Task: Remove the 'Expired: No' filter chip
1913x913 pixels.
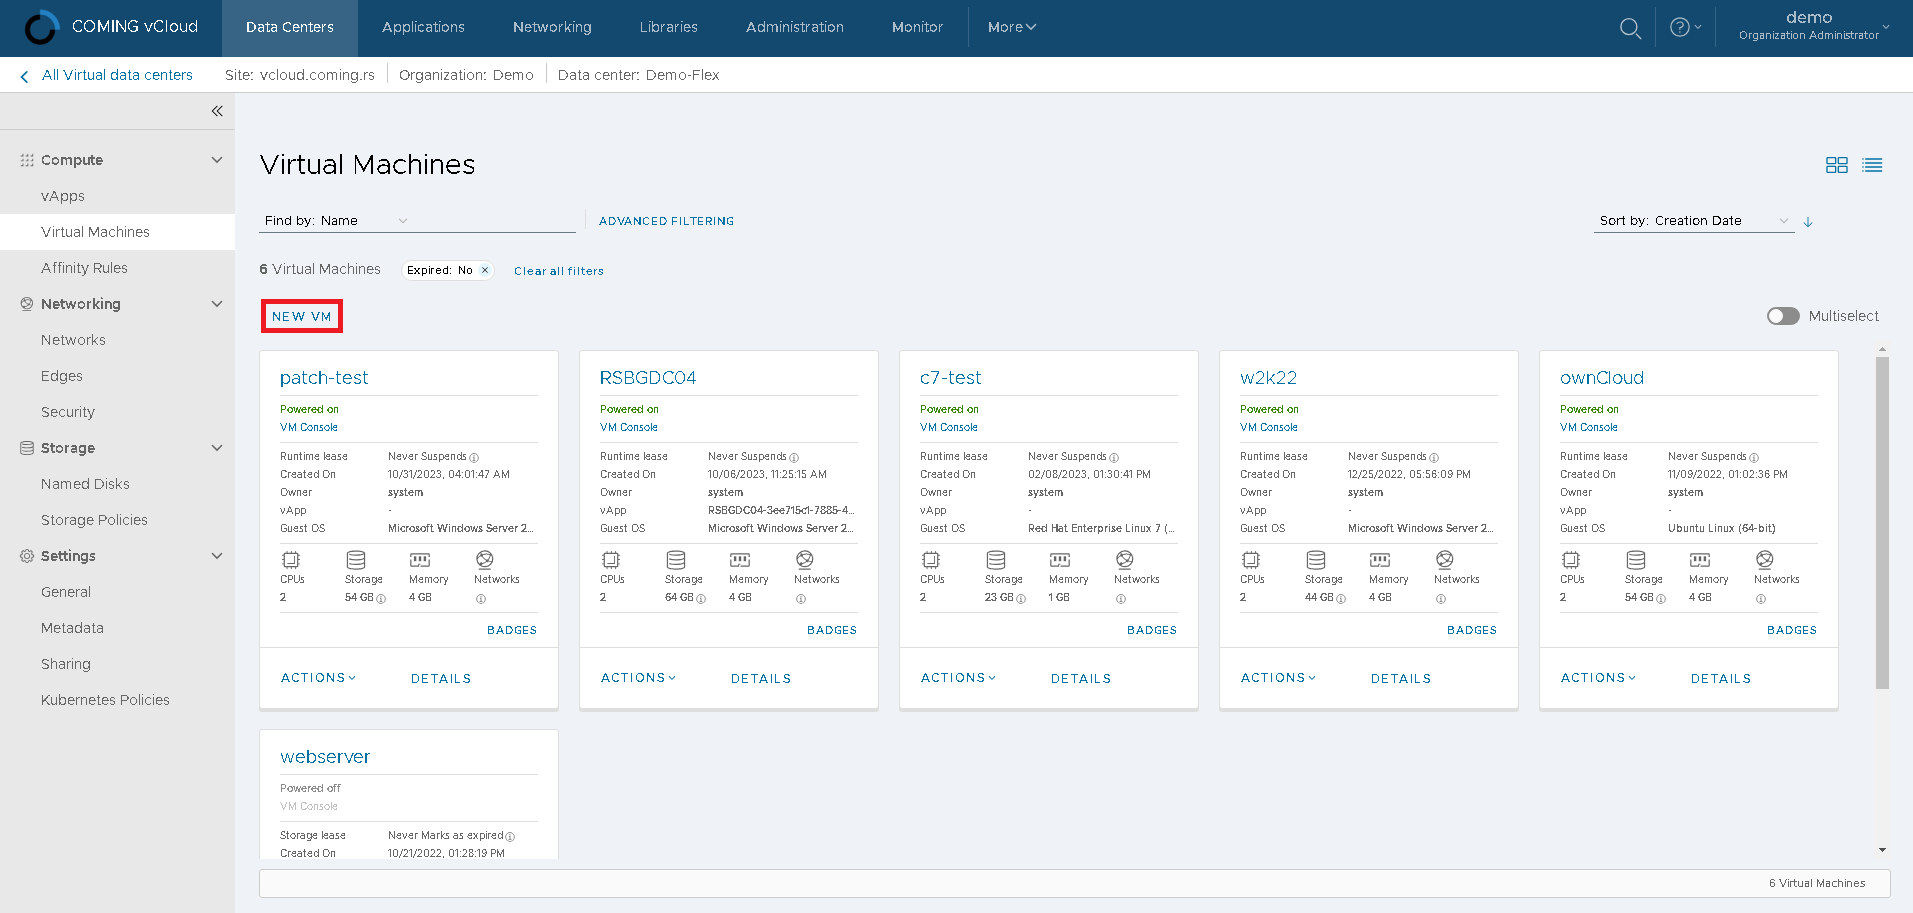Action: 485,270
